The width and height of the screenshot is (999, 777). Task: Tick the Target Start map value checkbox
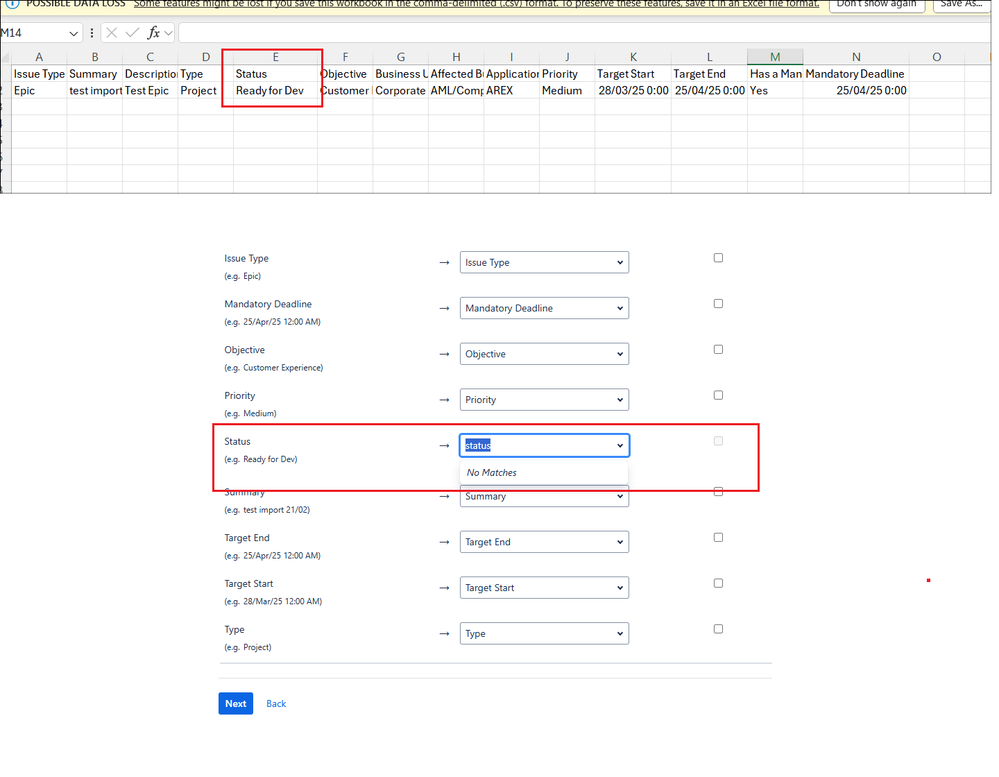[718, 583]
